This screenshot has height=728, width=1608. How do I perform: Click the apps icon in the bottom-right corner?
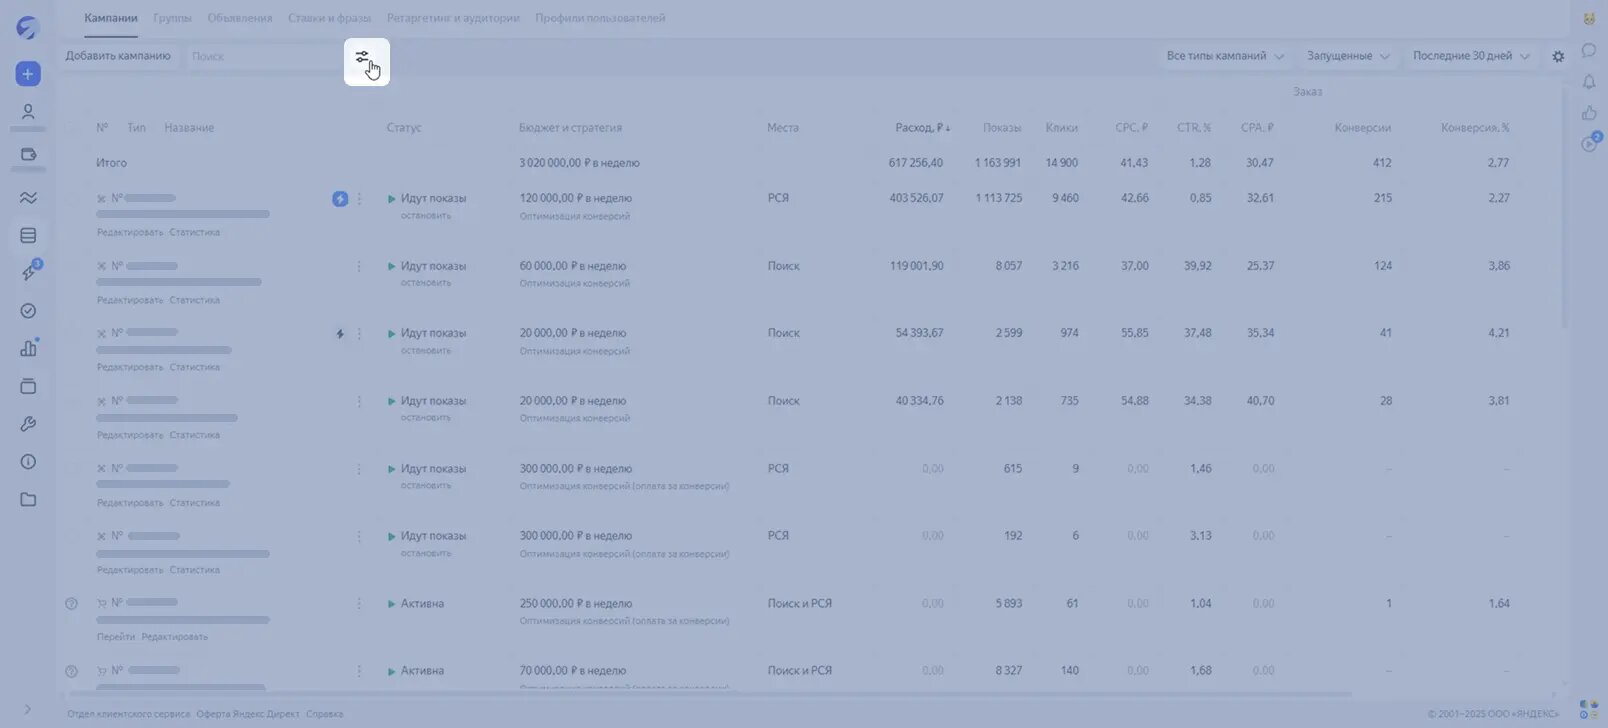click(1588, 710)
